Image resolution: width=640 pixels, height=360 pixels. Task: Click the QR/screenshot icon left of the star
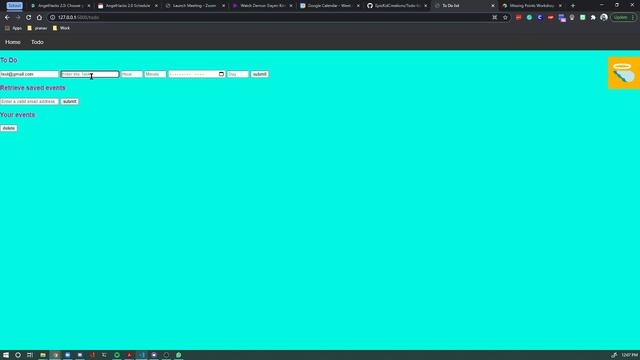495,18
